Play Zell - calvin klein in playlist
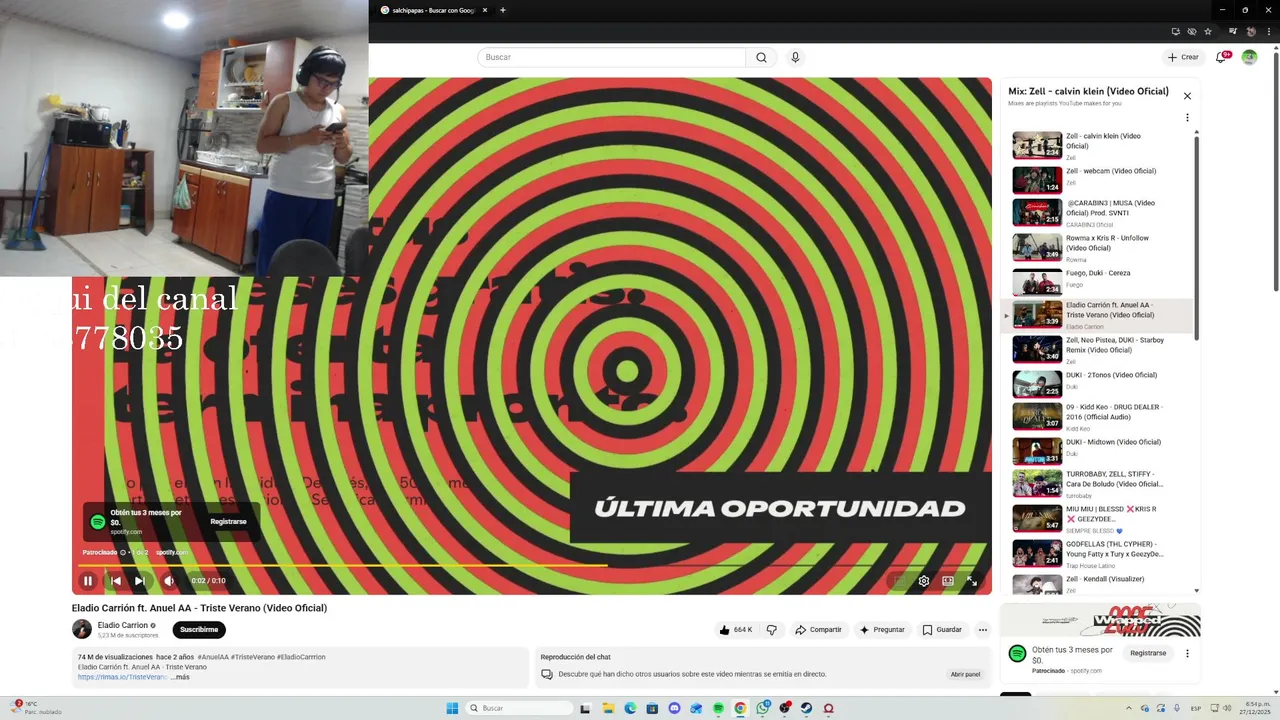Viewport: 1280px width, 720px height. tap(1098, 145)
